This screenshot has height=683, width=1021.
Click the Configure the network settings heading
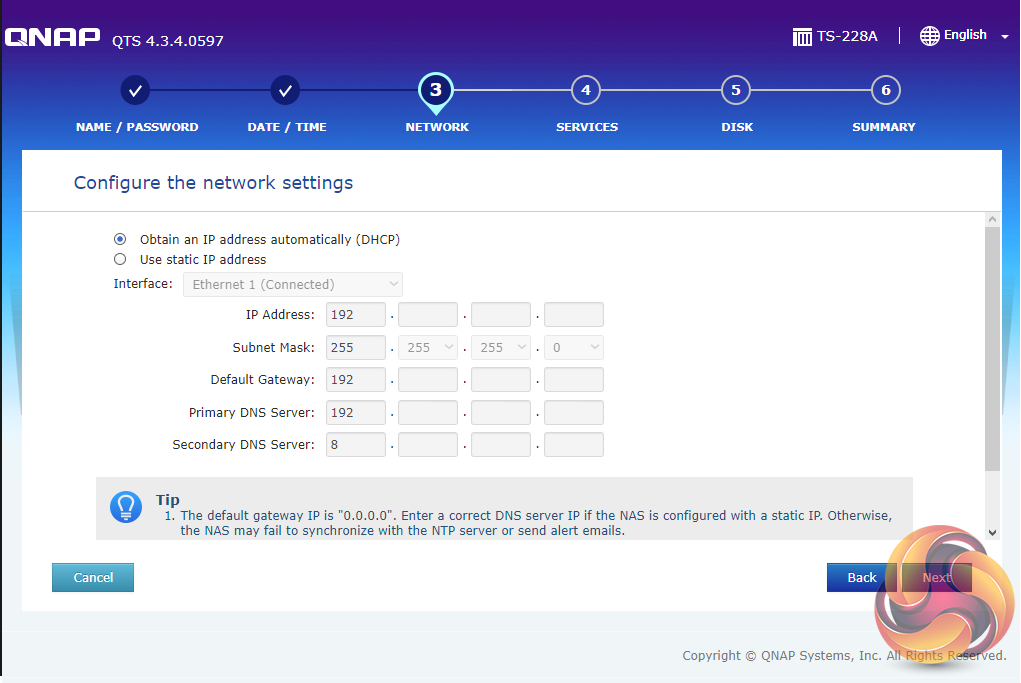tap(214, 183)
